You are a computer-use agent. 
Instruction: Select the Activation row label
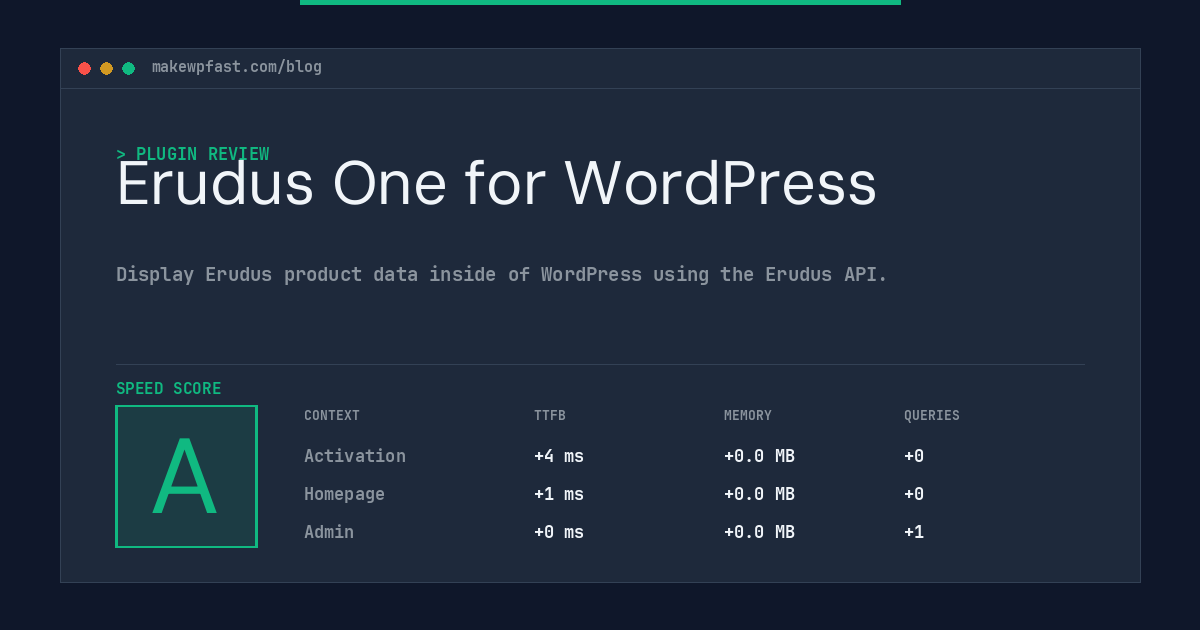[x=355, y=456]
